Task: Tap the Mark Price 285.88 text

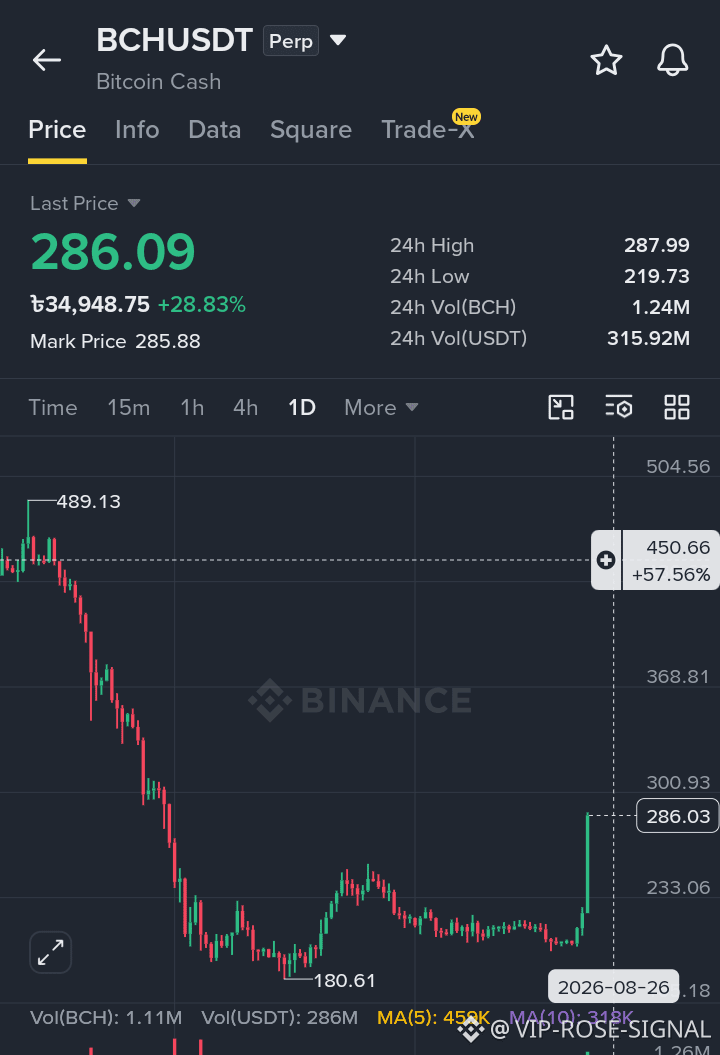Action: pos(115,341)
